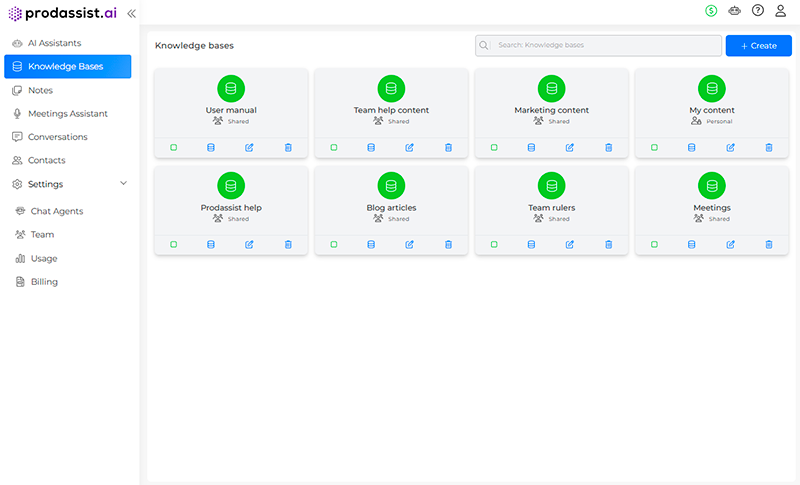The height and width of the screenshot is (485, 800).
Task: Open the user profile icon
Action: (781, 11)
